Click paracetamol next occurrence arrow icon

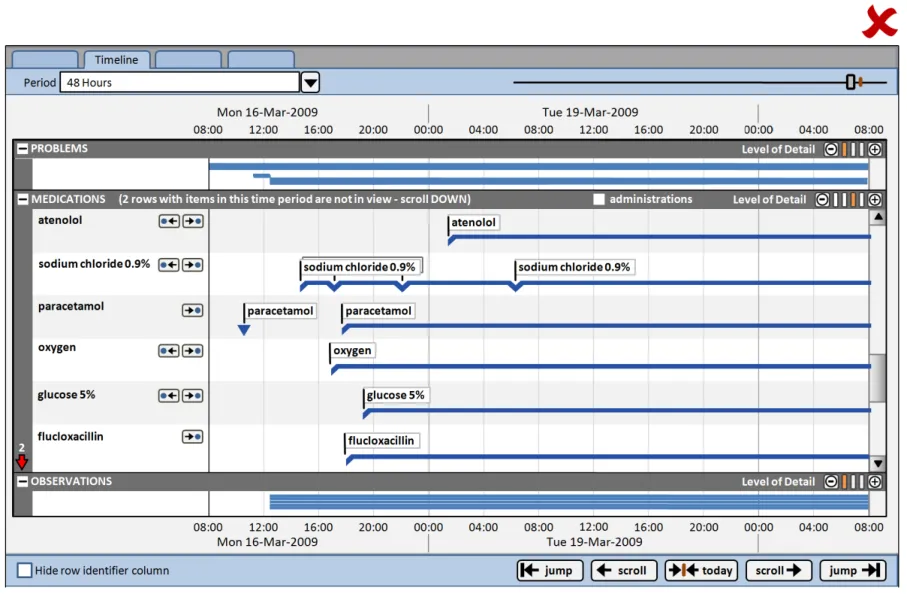click(193, 310)
